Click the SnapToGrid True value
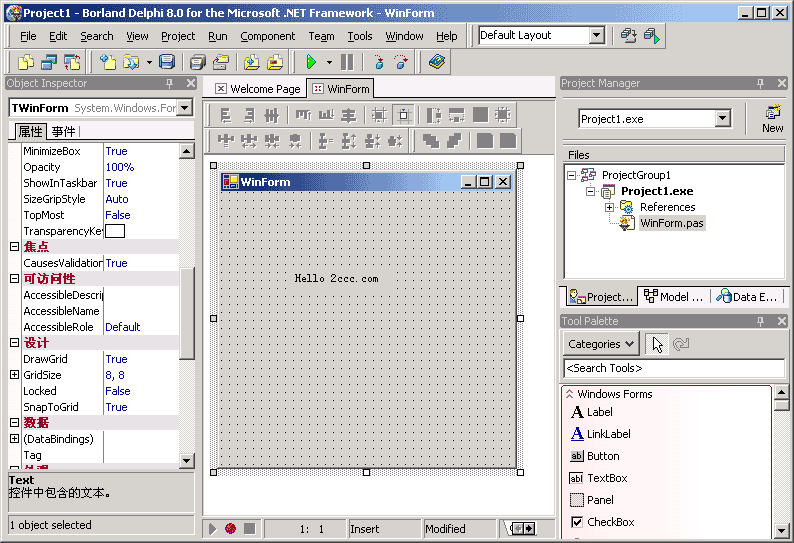Screen dimensions: 794x543 (116, 407)
